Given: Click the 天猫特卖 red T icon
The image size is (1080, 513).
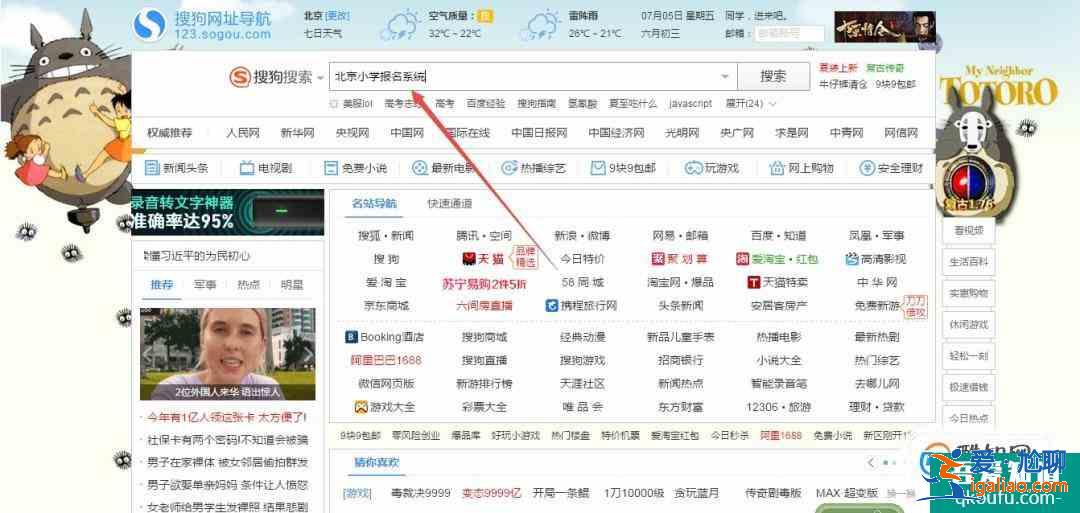Looking at the screenshot, I should click(754, 282).
